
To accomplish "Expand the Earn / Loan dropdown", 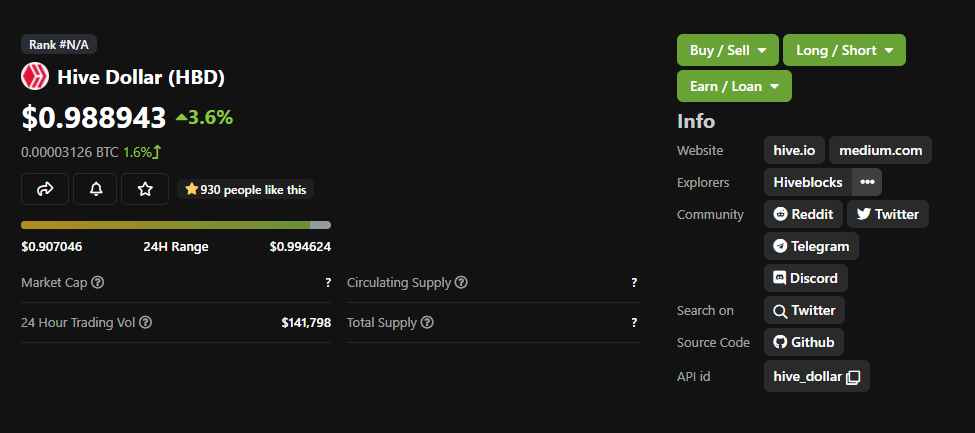I will click(734, 86).
